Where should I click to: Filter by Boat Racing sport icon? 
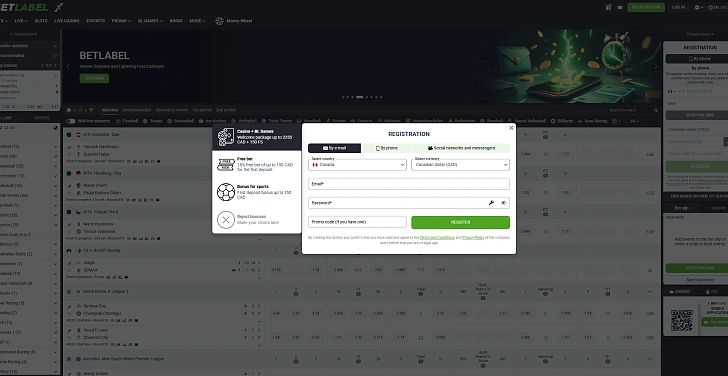pyautogui.click(x=580, y=121)
